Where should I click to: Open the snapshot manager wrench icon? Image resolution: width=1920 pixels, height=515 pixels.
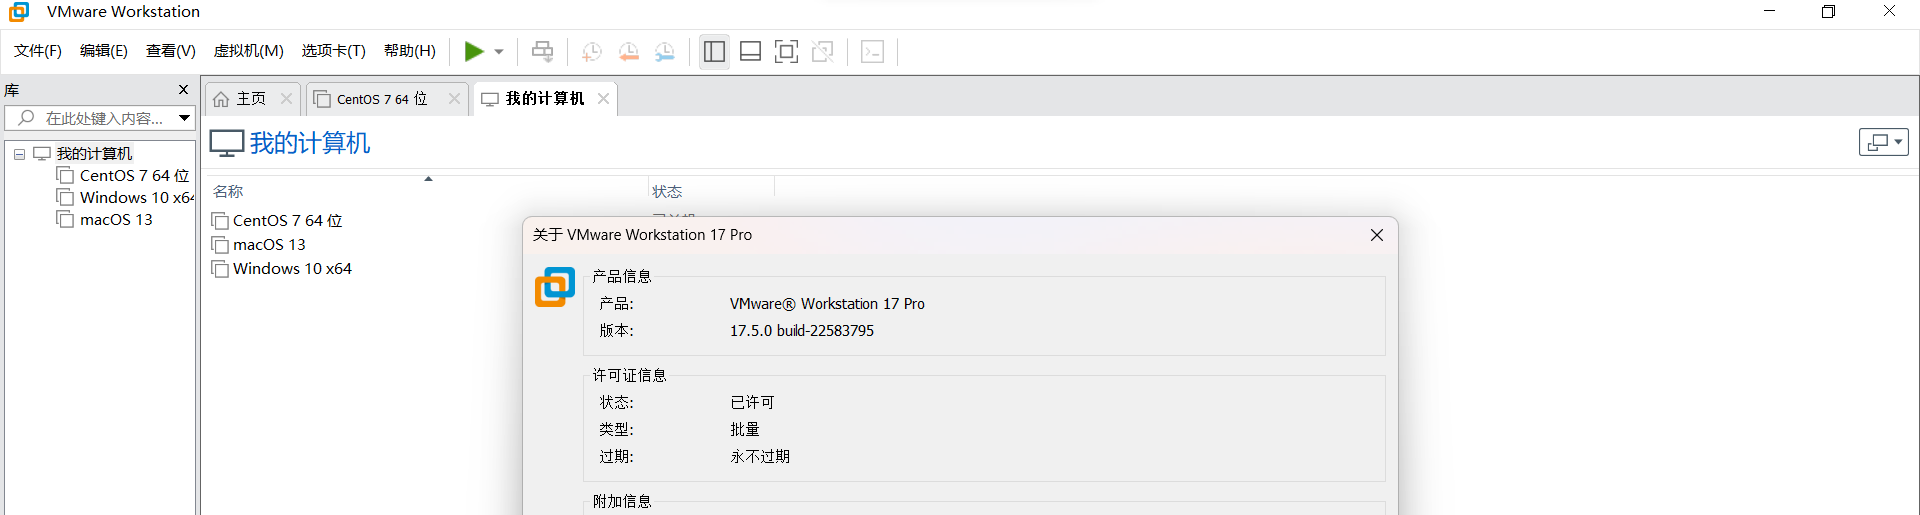665,52
